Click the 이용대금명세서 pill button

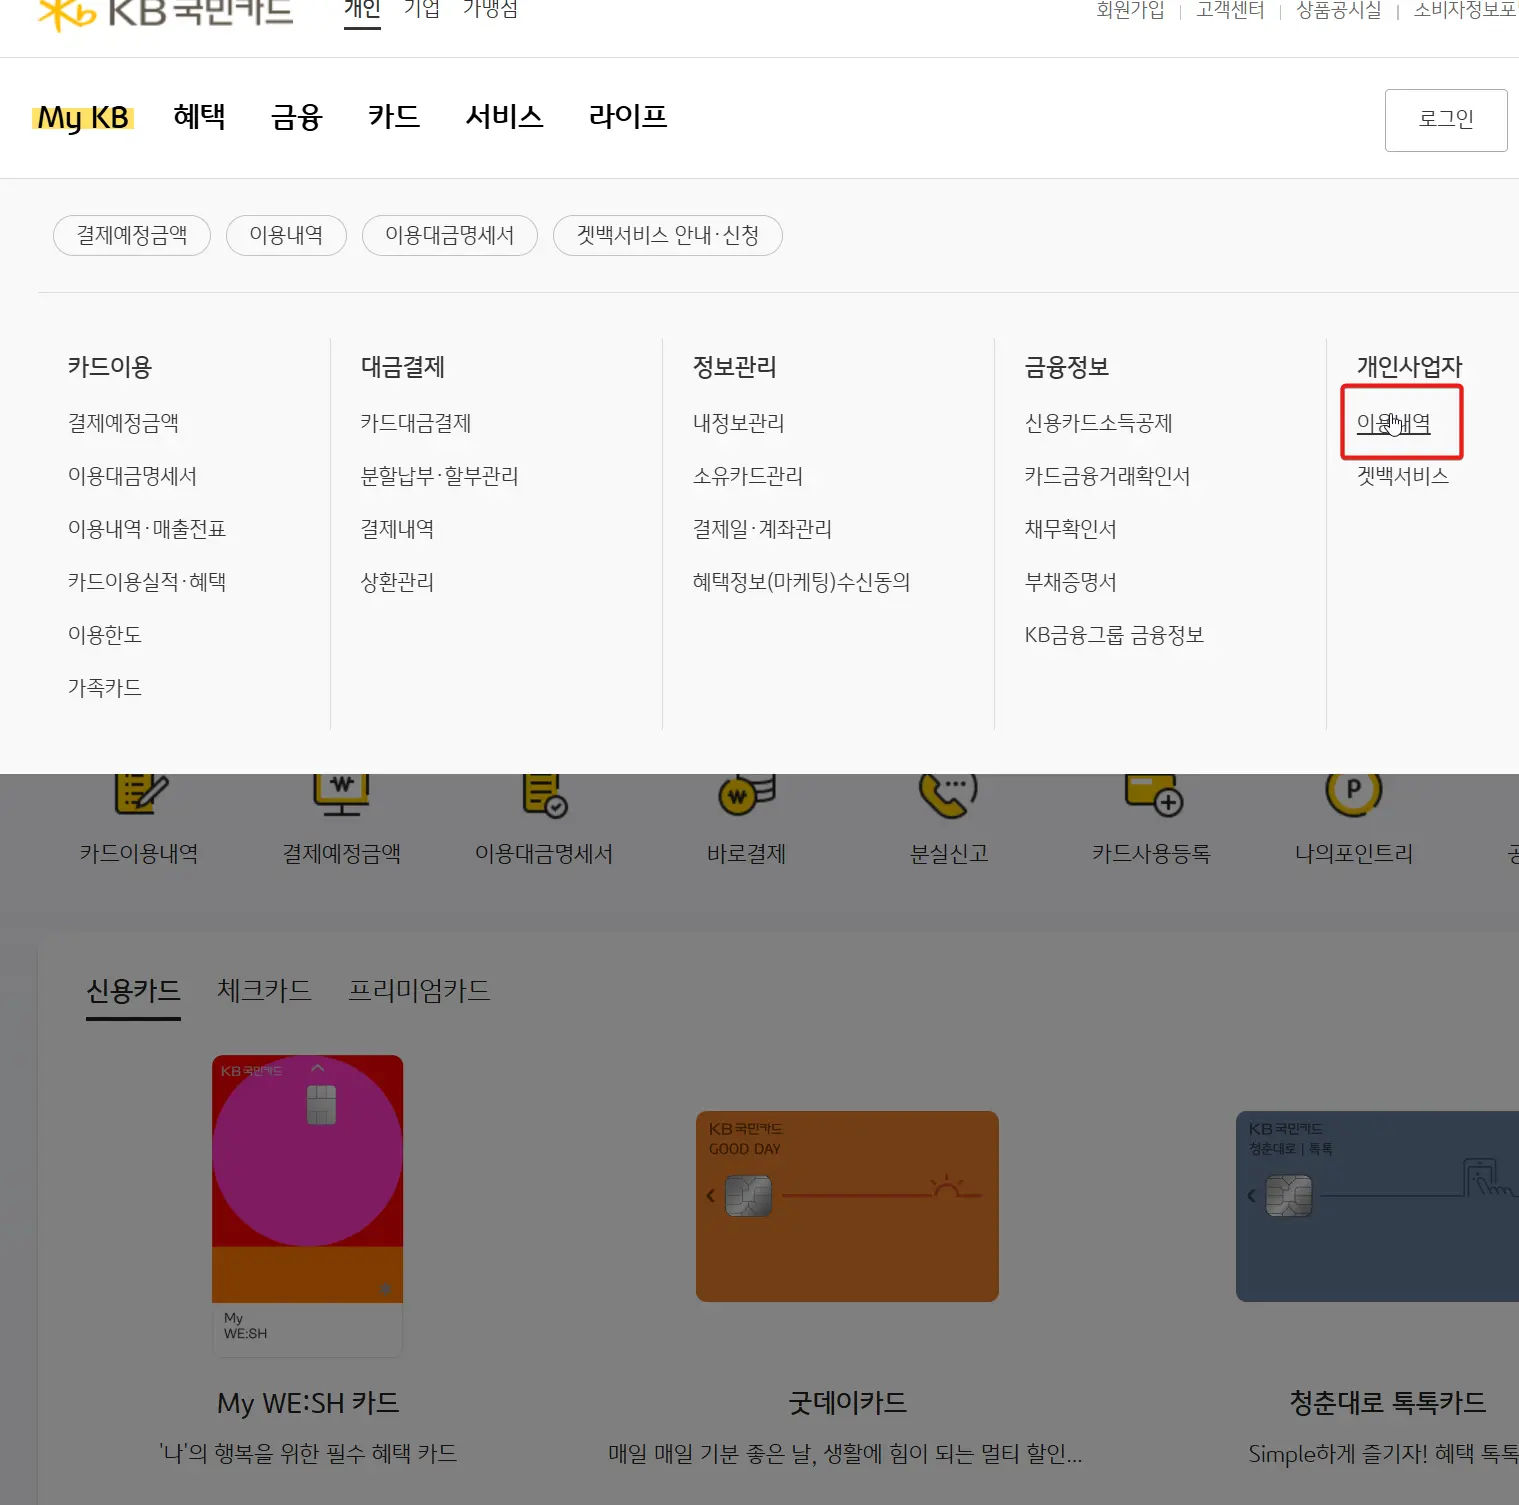point(450,235)
